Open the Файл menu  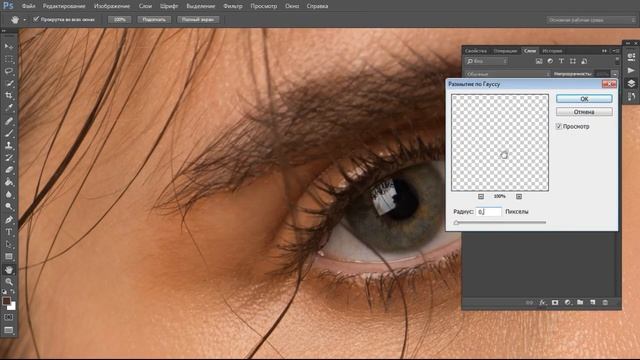28,6
